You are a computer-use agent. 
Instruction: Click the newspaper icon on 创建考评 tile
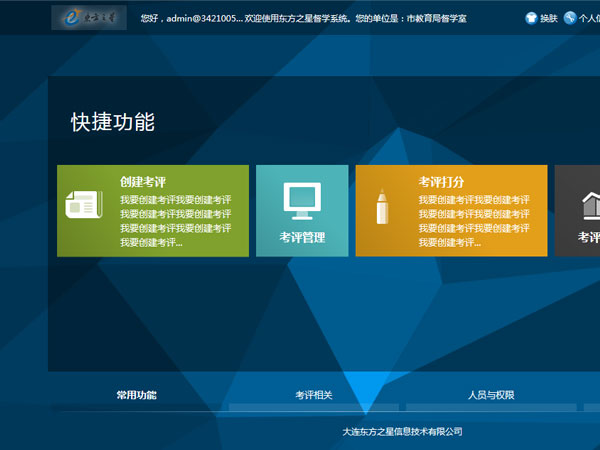[x=83, y=204]
